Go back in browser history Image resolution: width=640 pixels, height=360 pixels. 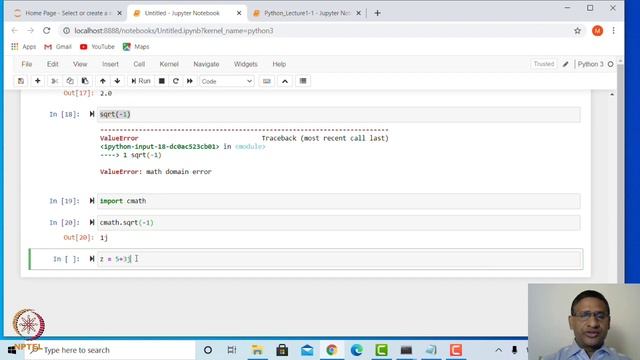15,31
